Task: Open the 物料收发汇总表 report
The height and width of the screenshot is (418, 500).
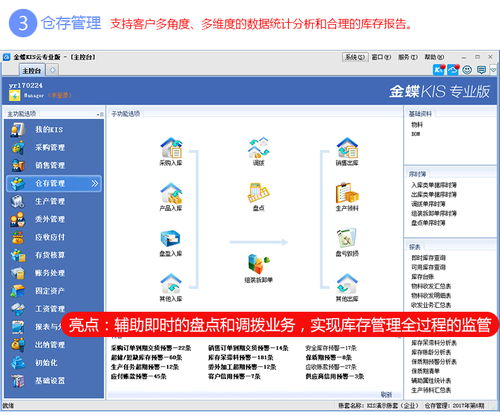Action: 431,286
